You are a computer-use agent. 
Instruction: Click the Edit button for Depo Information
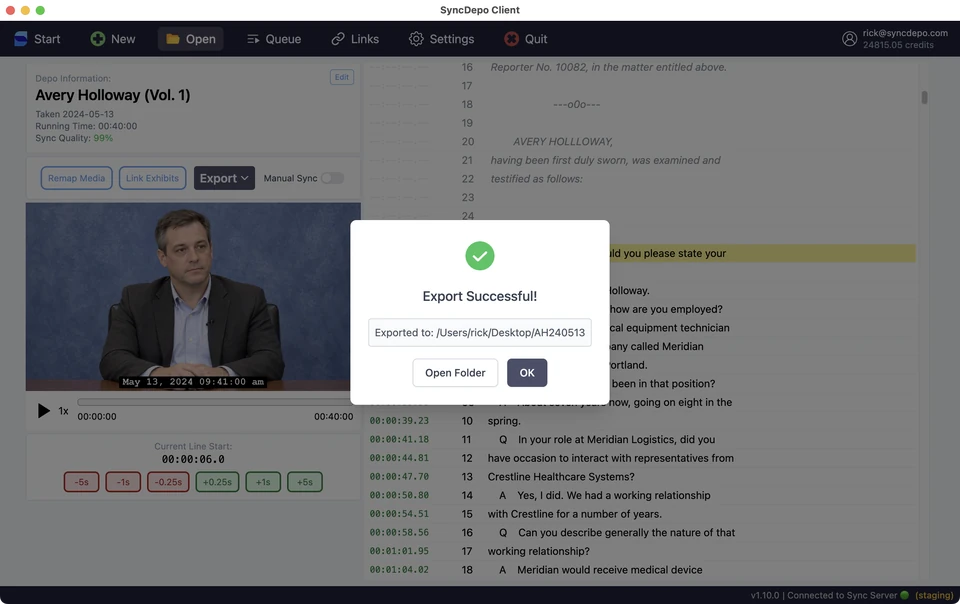(342, 77)
